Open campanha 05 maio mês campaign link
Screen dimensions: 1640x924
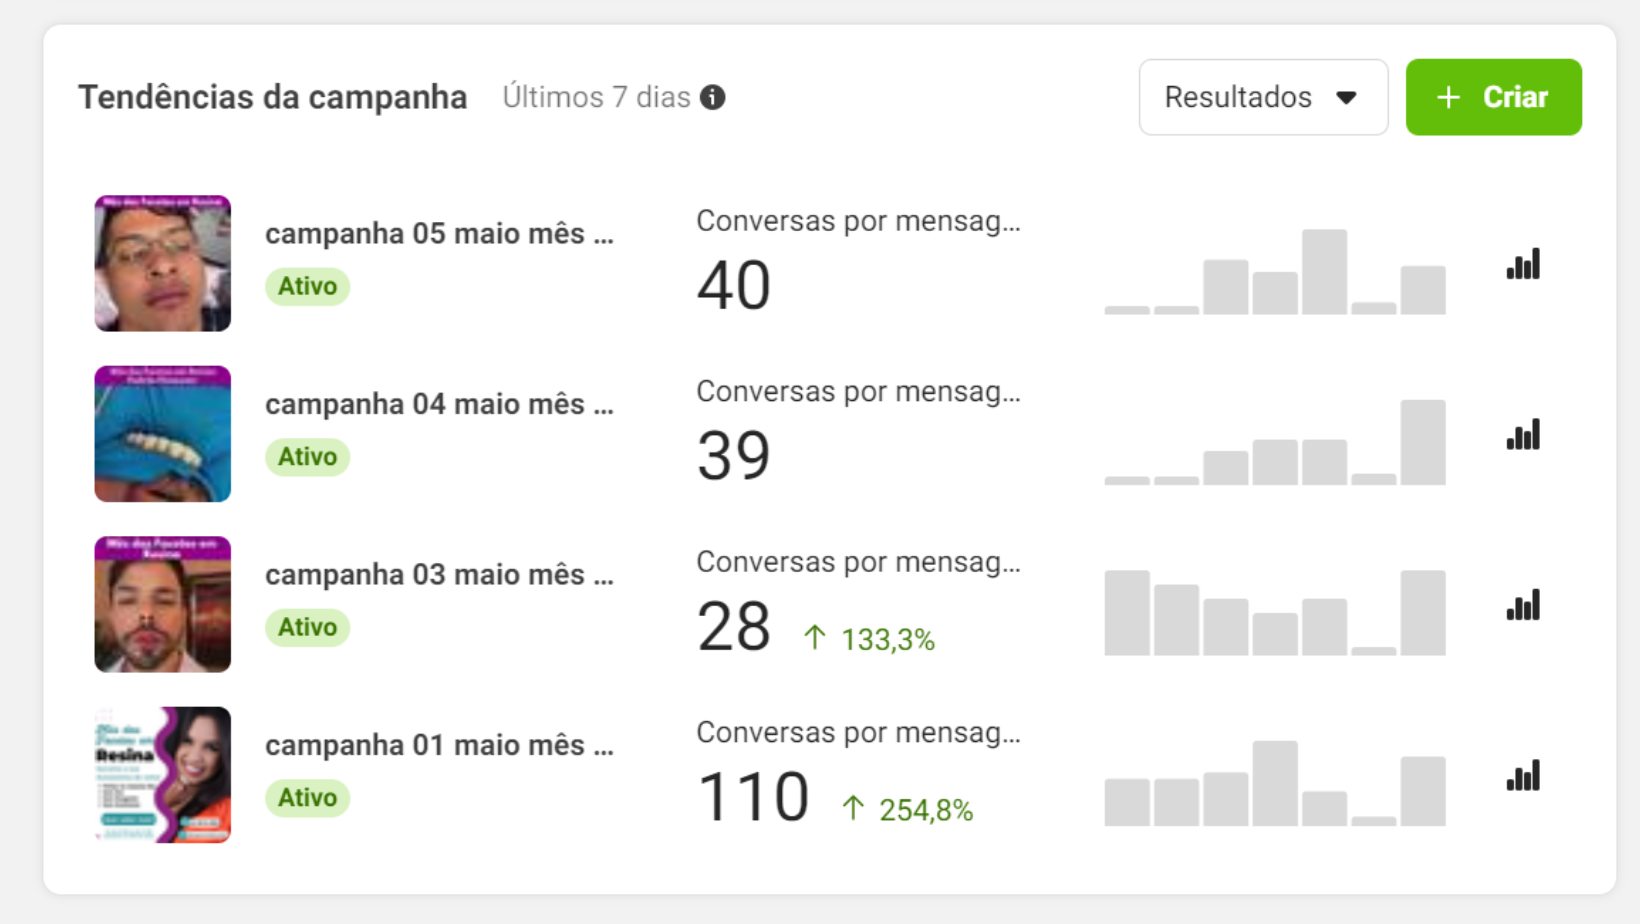[439, 234]
